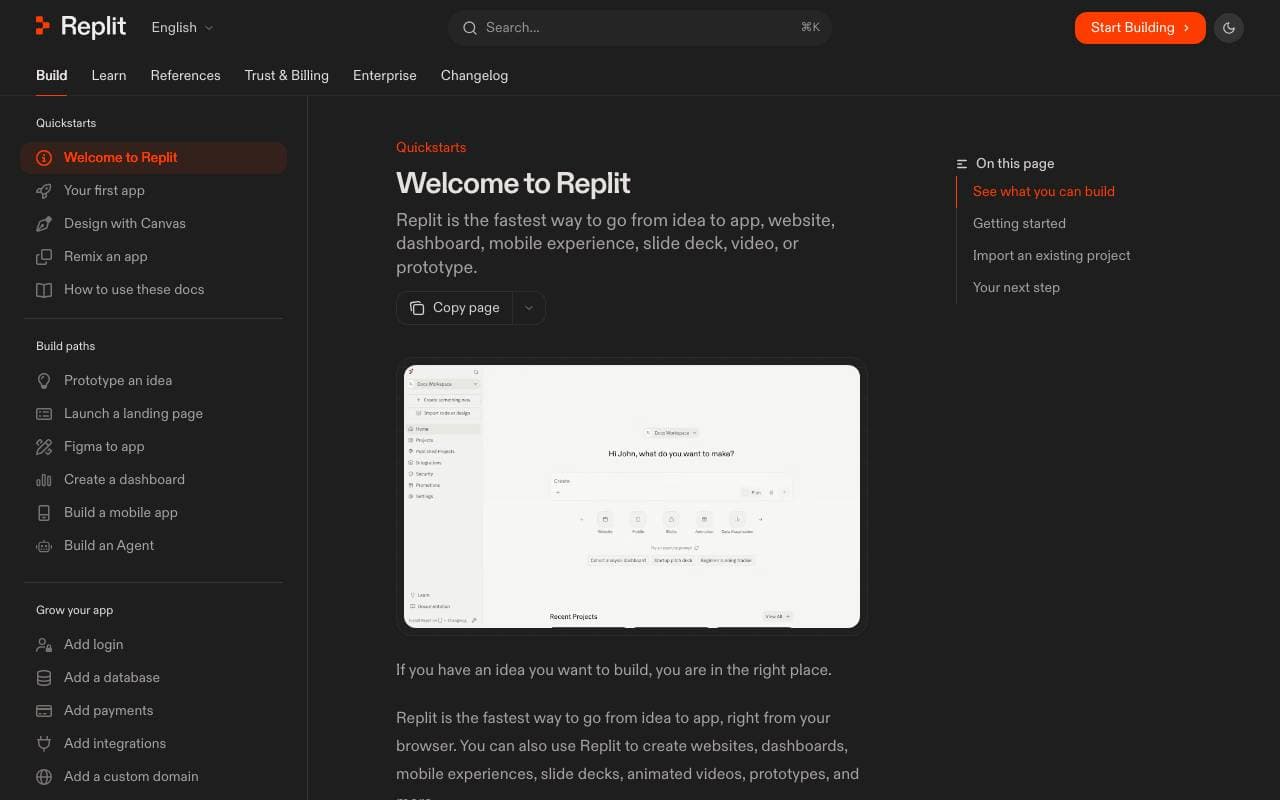Open Welcome to Replit sidebar page
This screenshot has height=800, width=1280.
154,158
